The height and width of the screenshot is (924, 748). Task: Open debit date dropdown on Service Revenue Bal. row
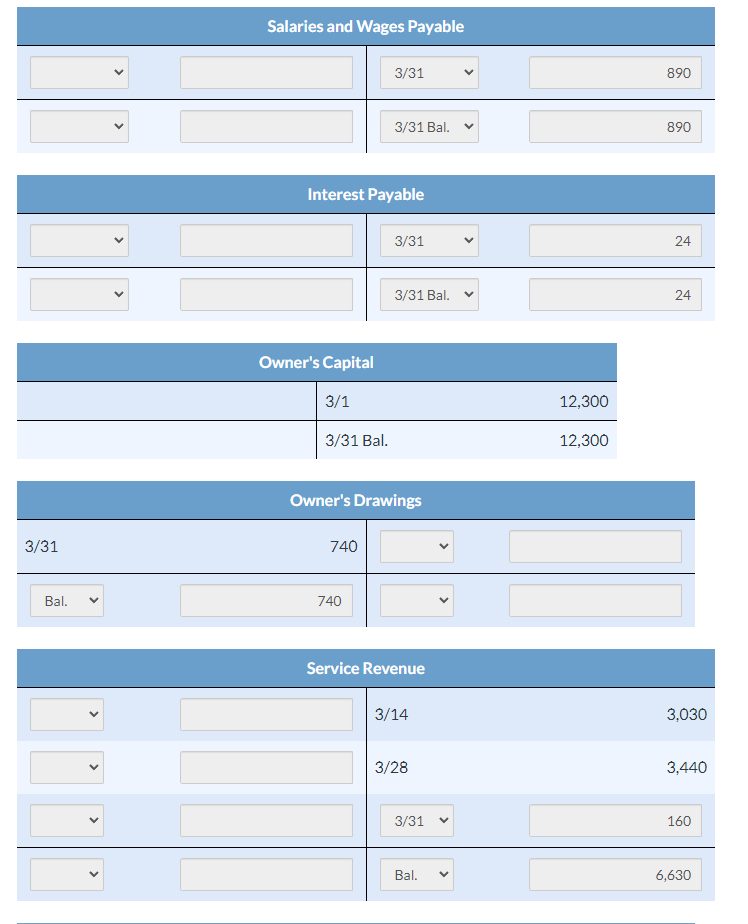(67, 874)
